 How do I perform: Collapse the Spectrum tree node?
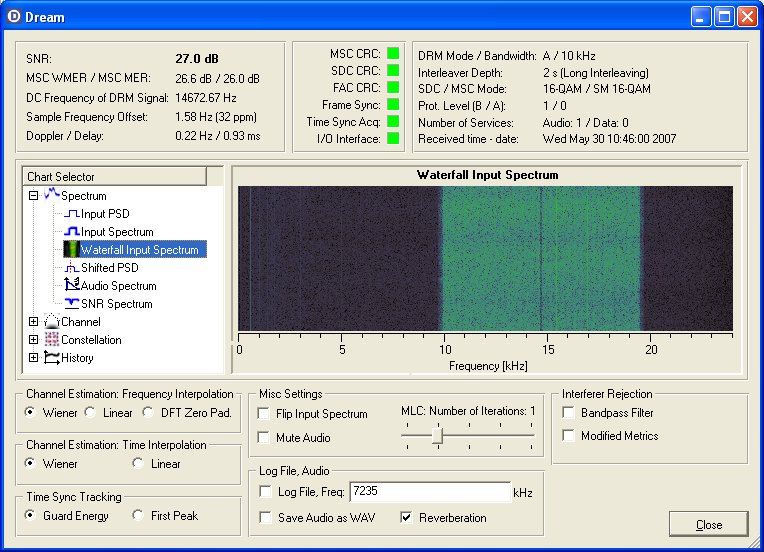coord(34,196)
